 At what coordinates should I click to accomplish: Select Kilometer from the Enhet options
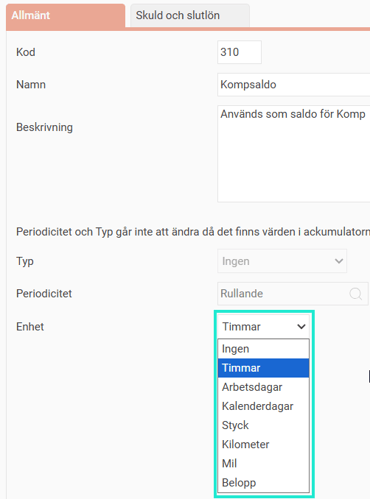click(x=264, y=444)
